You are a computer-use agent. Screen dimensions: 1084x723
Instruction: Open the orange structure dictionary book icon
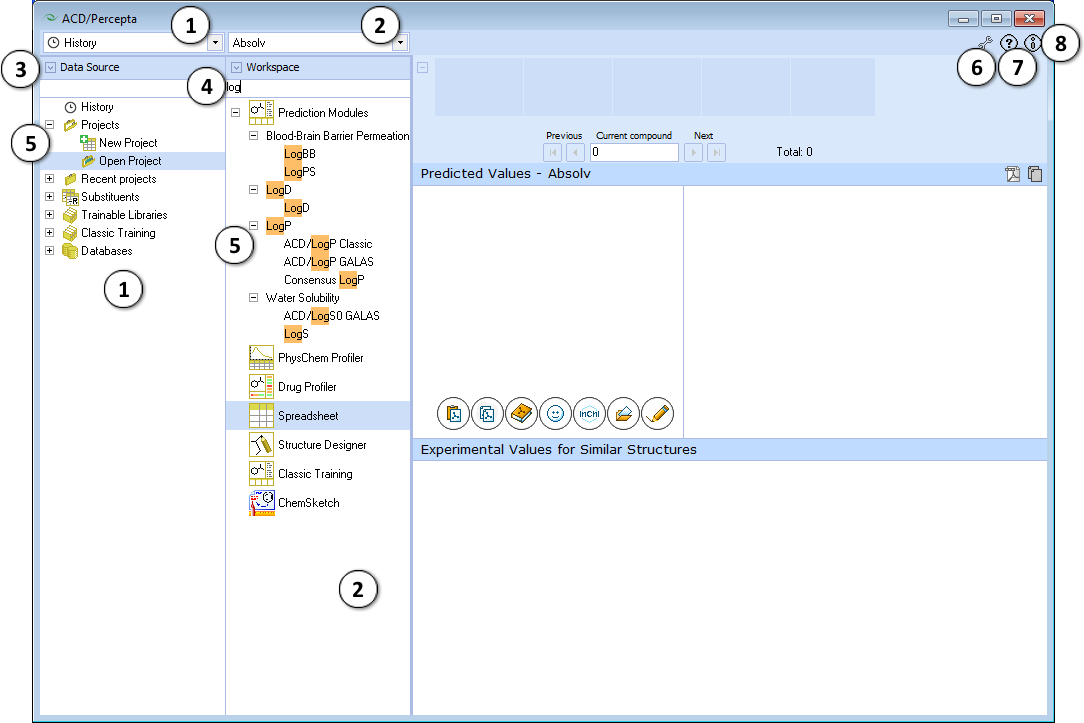coord(521,414)
